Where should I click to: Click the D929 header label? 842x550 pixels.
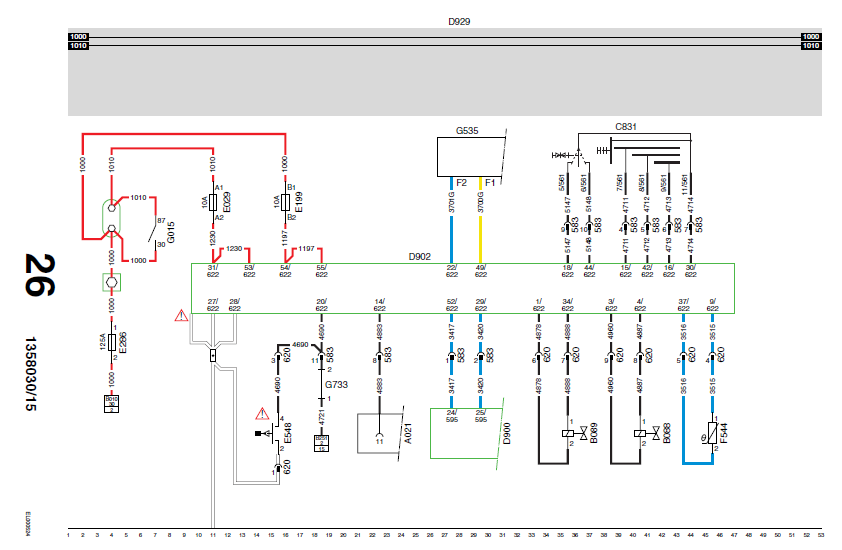pyautogui.click(x=459, y=21)
